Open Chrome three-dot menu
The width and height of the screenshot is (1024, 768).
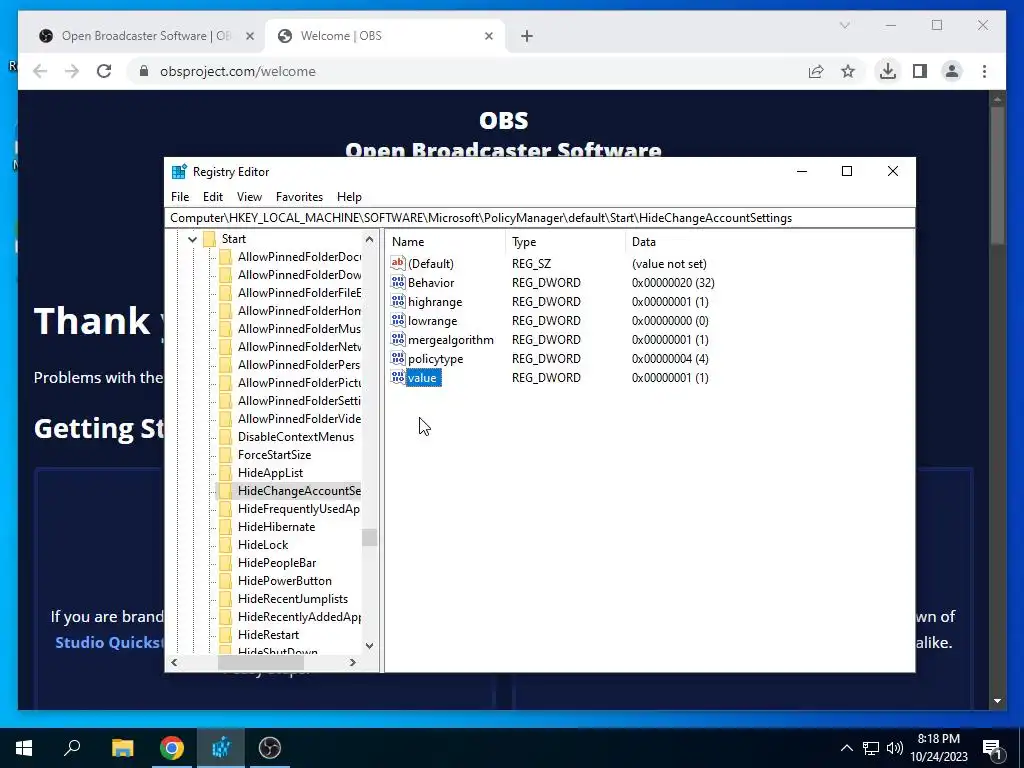pos(984,71)
